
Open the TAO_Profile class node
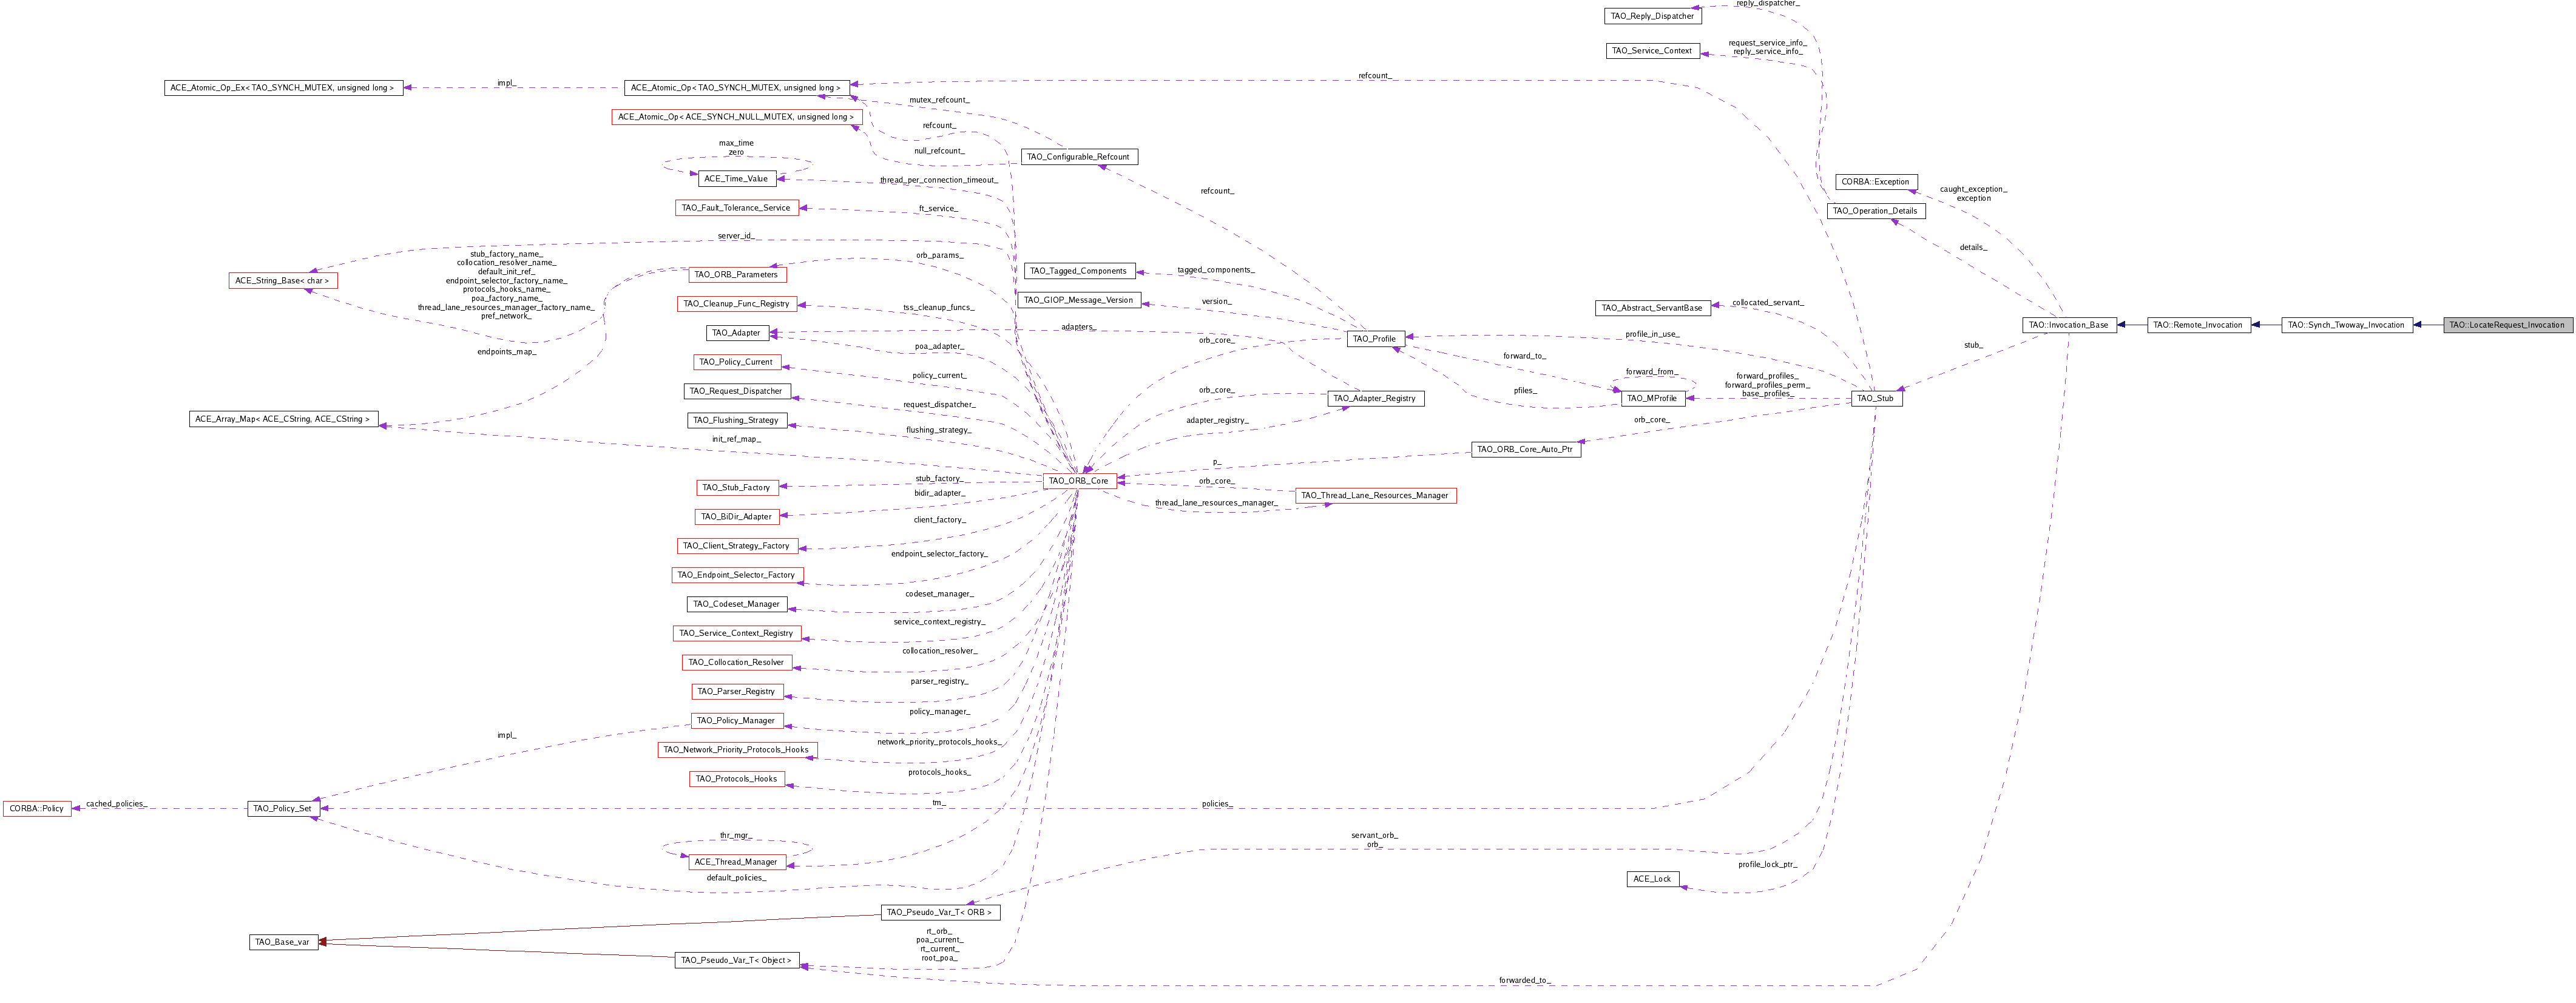(1374, 339)
